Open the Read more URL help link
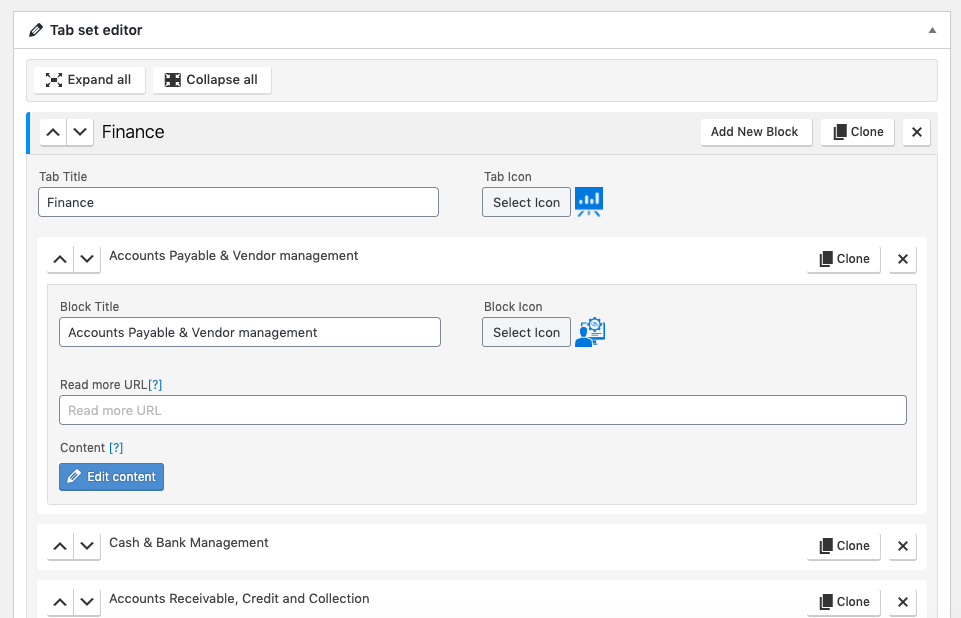The height and width of the screenshot is (618, 961). click(155, 385)
